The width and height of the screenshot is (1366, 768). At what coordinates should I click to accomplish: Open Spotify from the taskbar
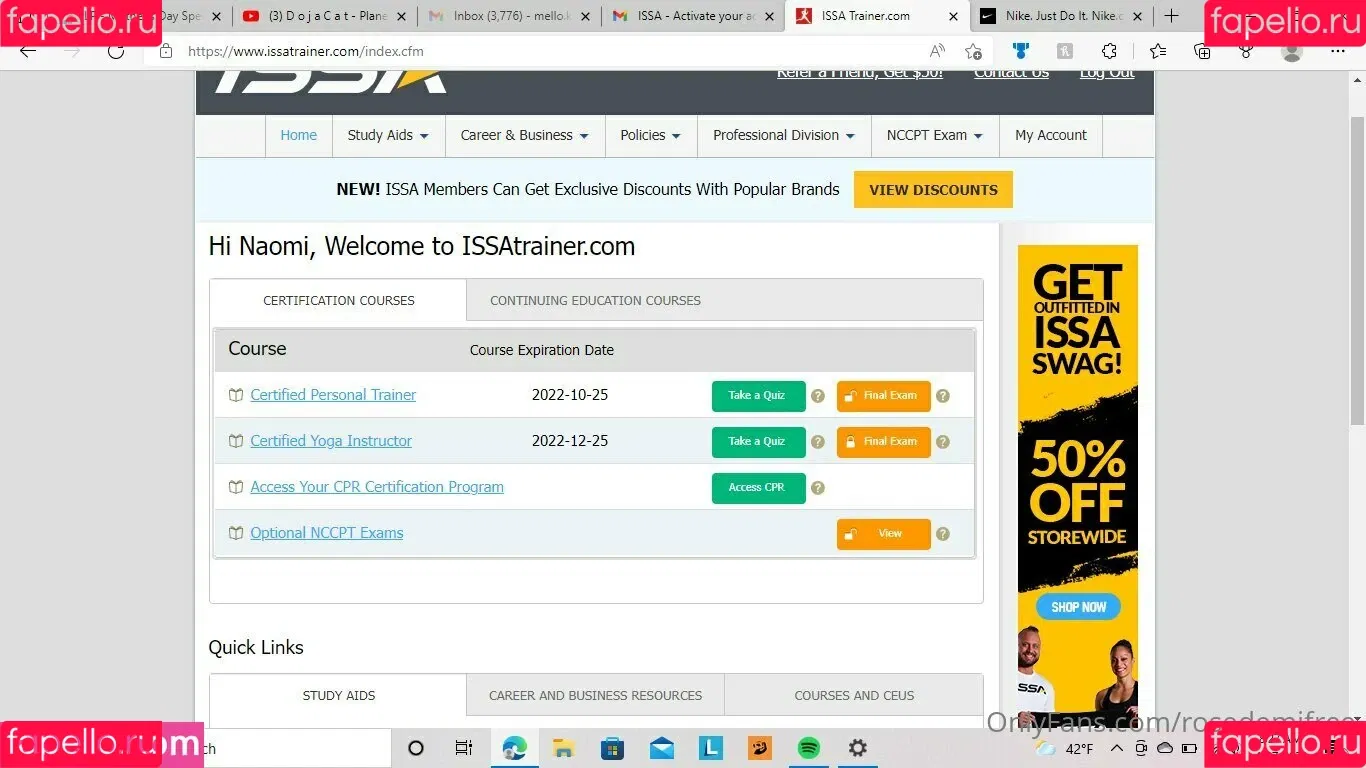pyautogui.click(x=809, y=748)
